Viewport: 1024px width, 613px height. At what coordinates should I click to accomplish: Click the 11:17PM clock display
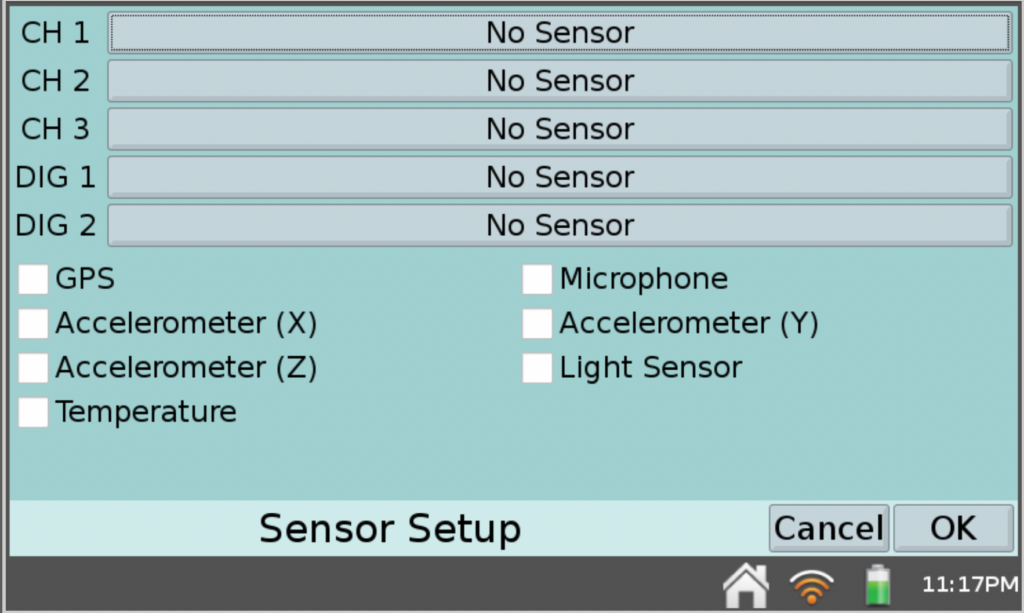pyautogui.click(x=961, y=584)
